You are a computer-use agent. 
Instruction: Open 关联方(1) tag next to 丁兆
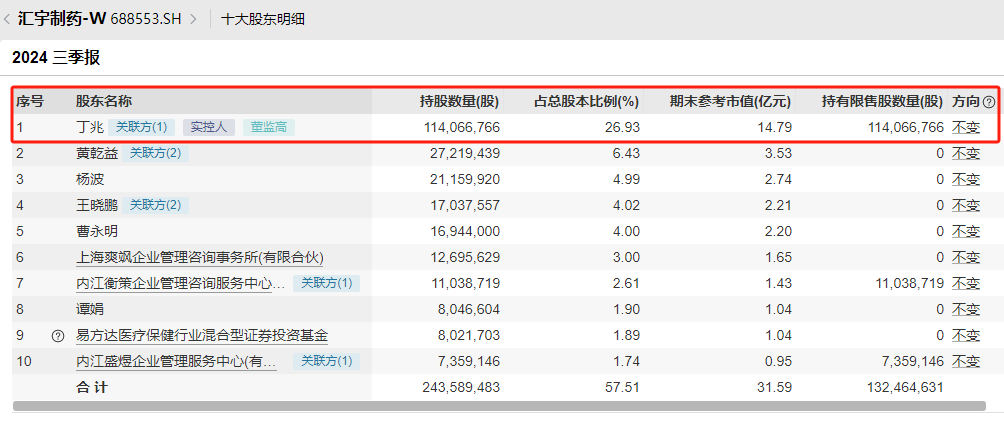[x=142, y=127]
